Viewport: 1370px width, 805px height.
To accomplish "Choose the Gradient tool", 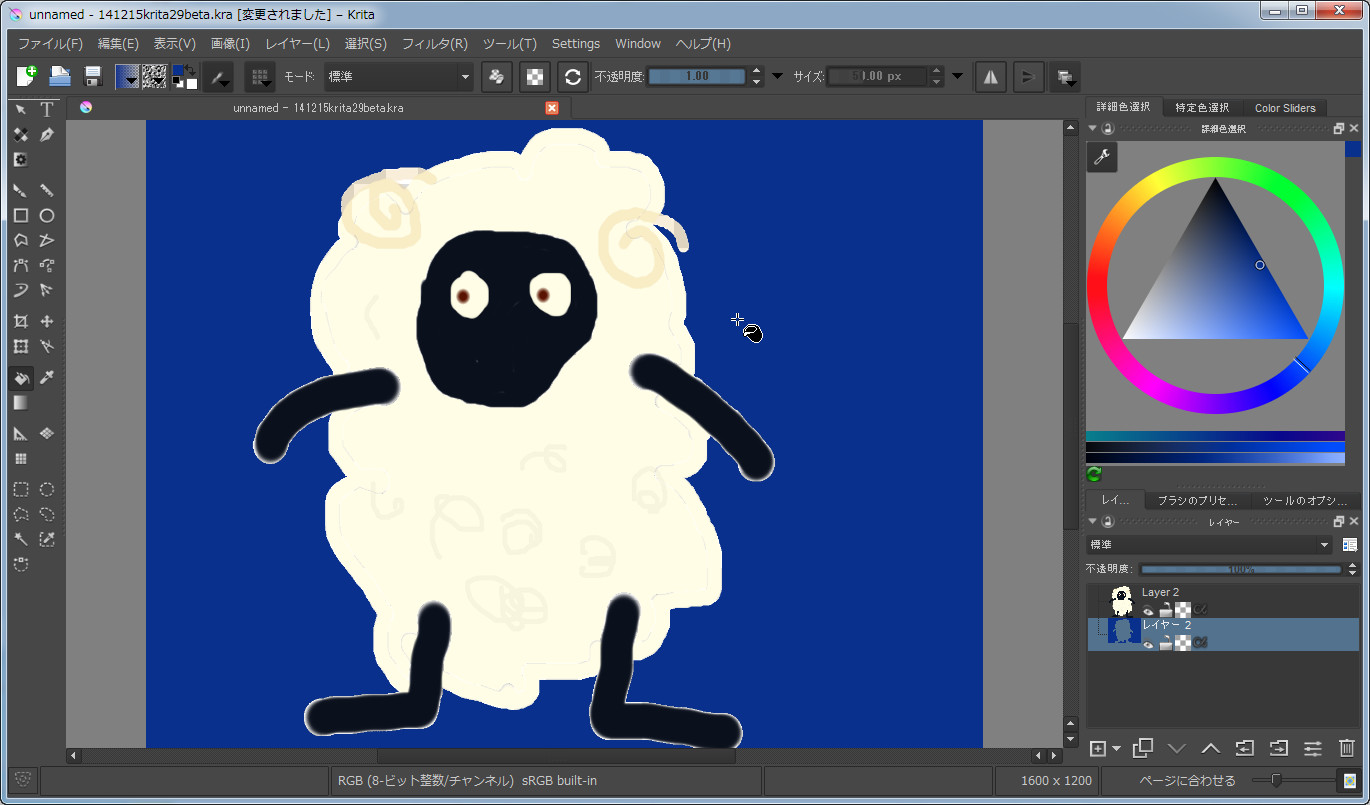I will point(20,402).
